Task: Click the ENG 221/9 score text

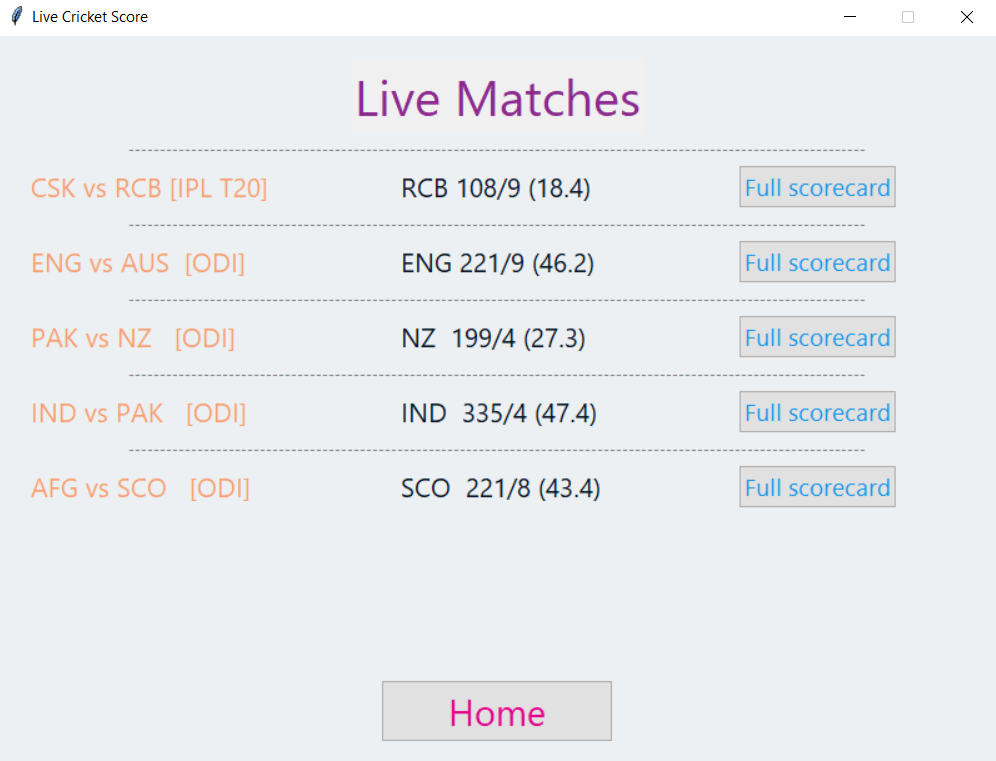Action: click(x=497, y=263)
